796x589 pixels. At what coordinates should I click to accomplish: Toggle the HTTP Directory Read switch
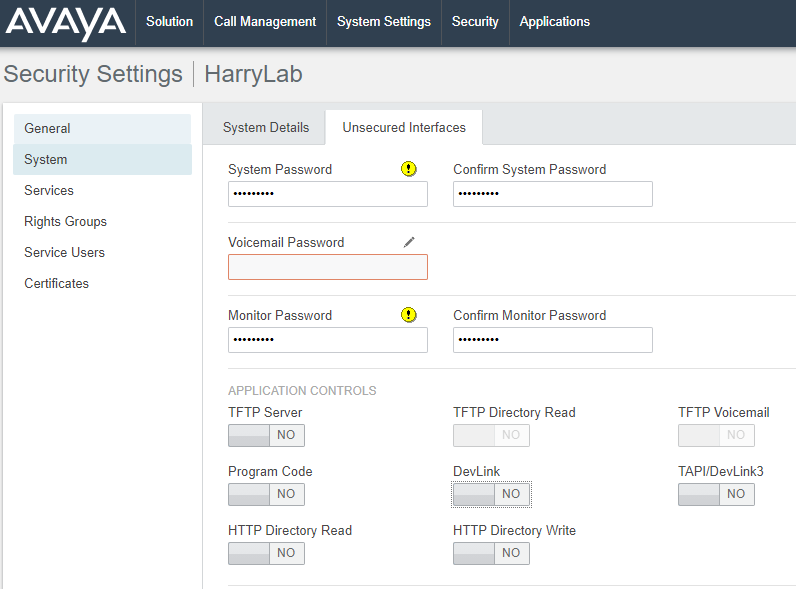pyautogui.click(x=267, y=553)
